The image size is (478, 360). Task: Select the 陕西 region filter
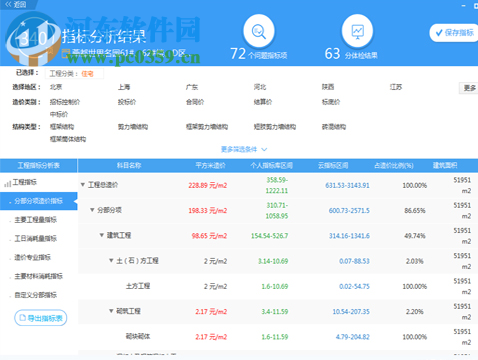point(328,87)
